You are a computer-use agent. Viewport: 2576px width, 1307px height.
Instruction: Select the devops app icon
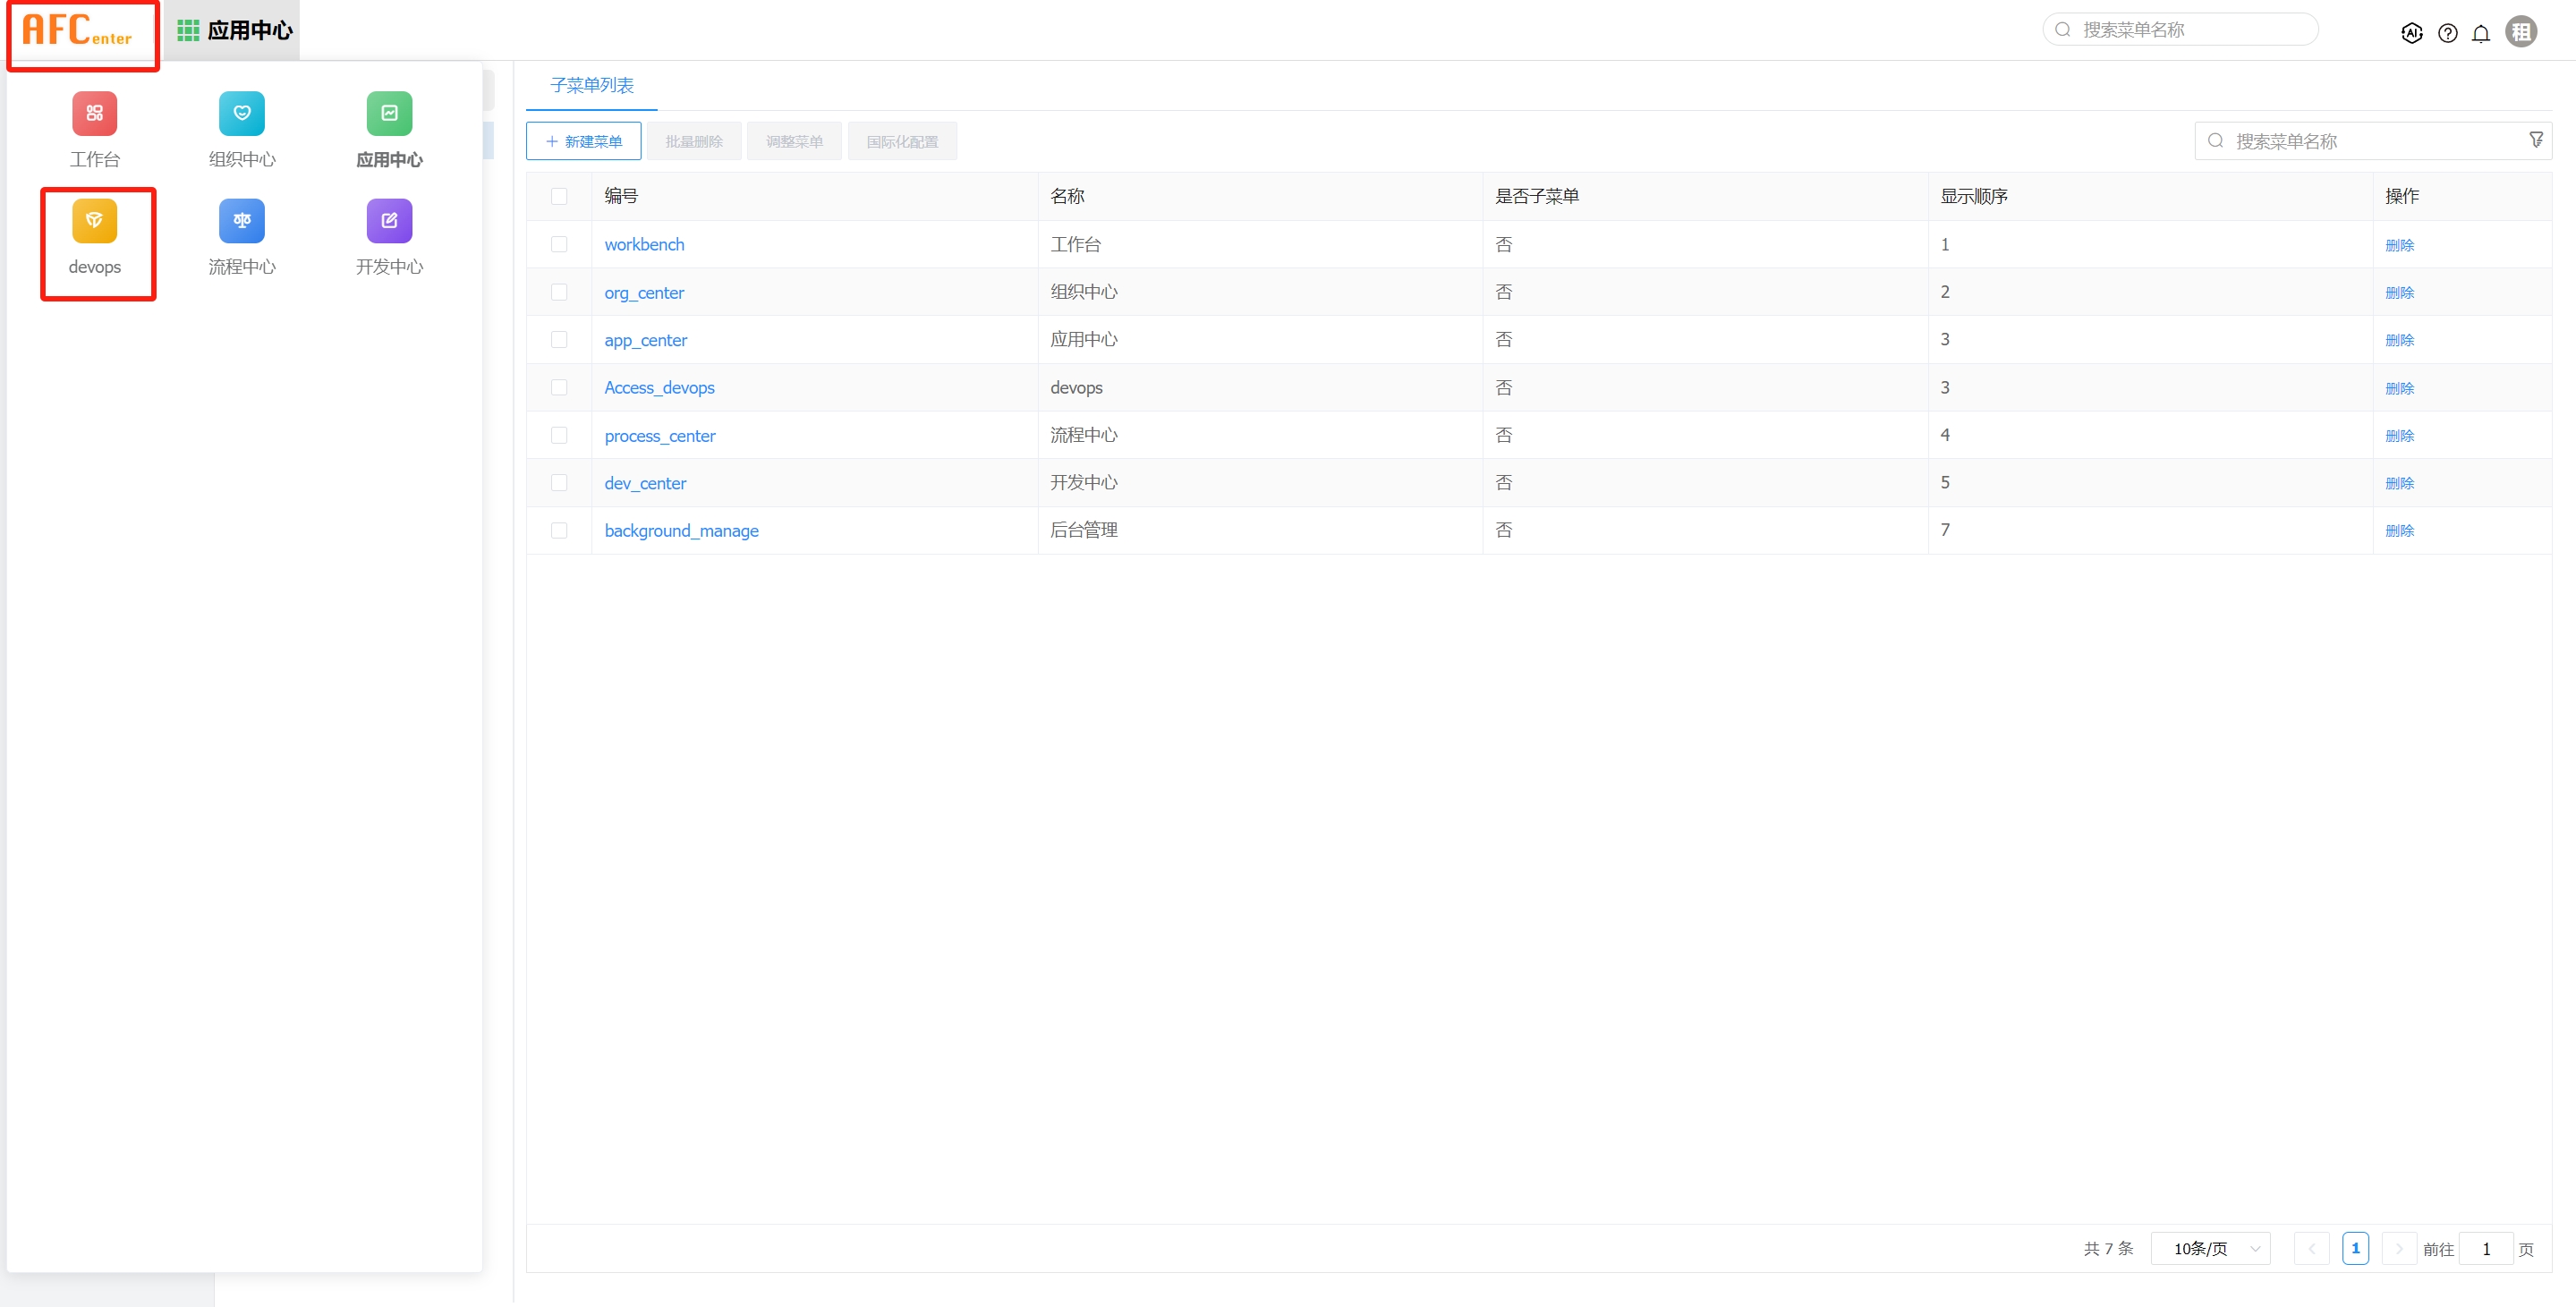point(94,222)
